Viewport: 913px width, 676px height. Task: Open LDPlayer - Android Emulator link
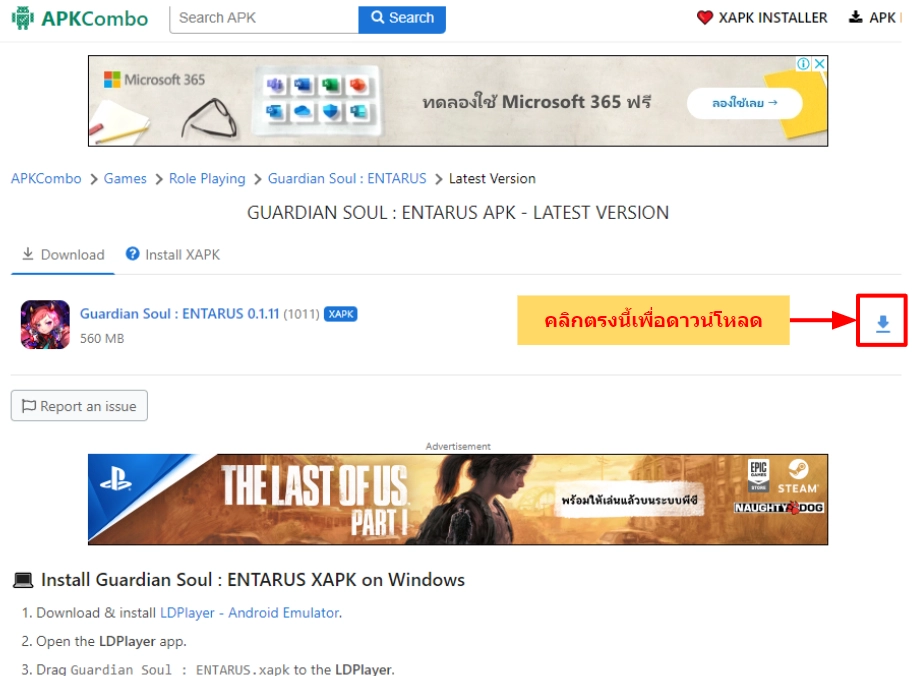click(x=250, y=613)
